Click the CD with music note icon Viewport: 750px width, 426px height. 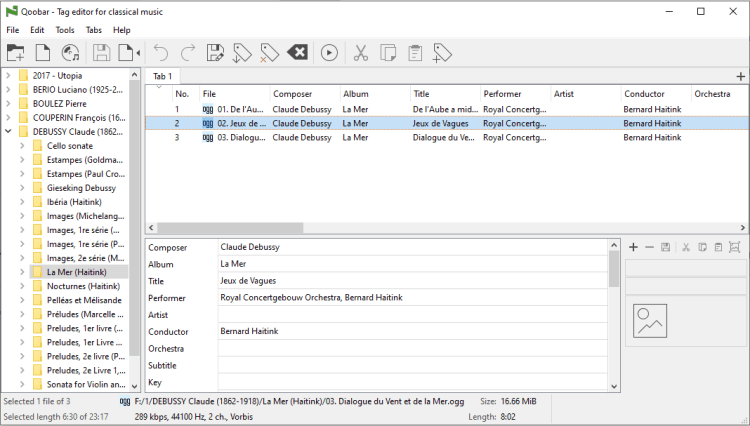click(71, 53)
